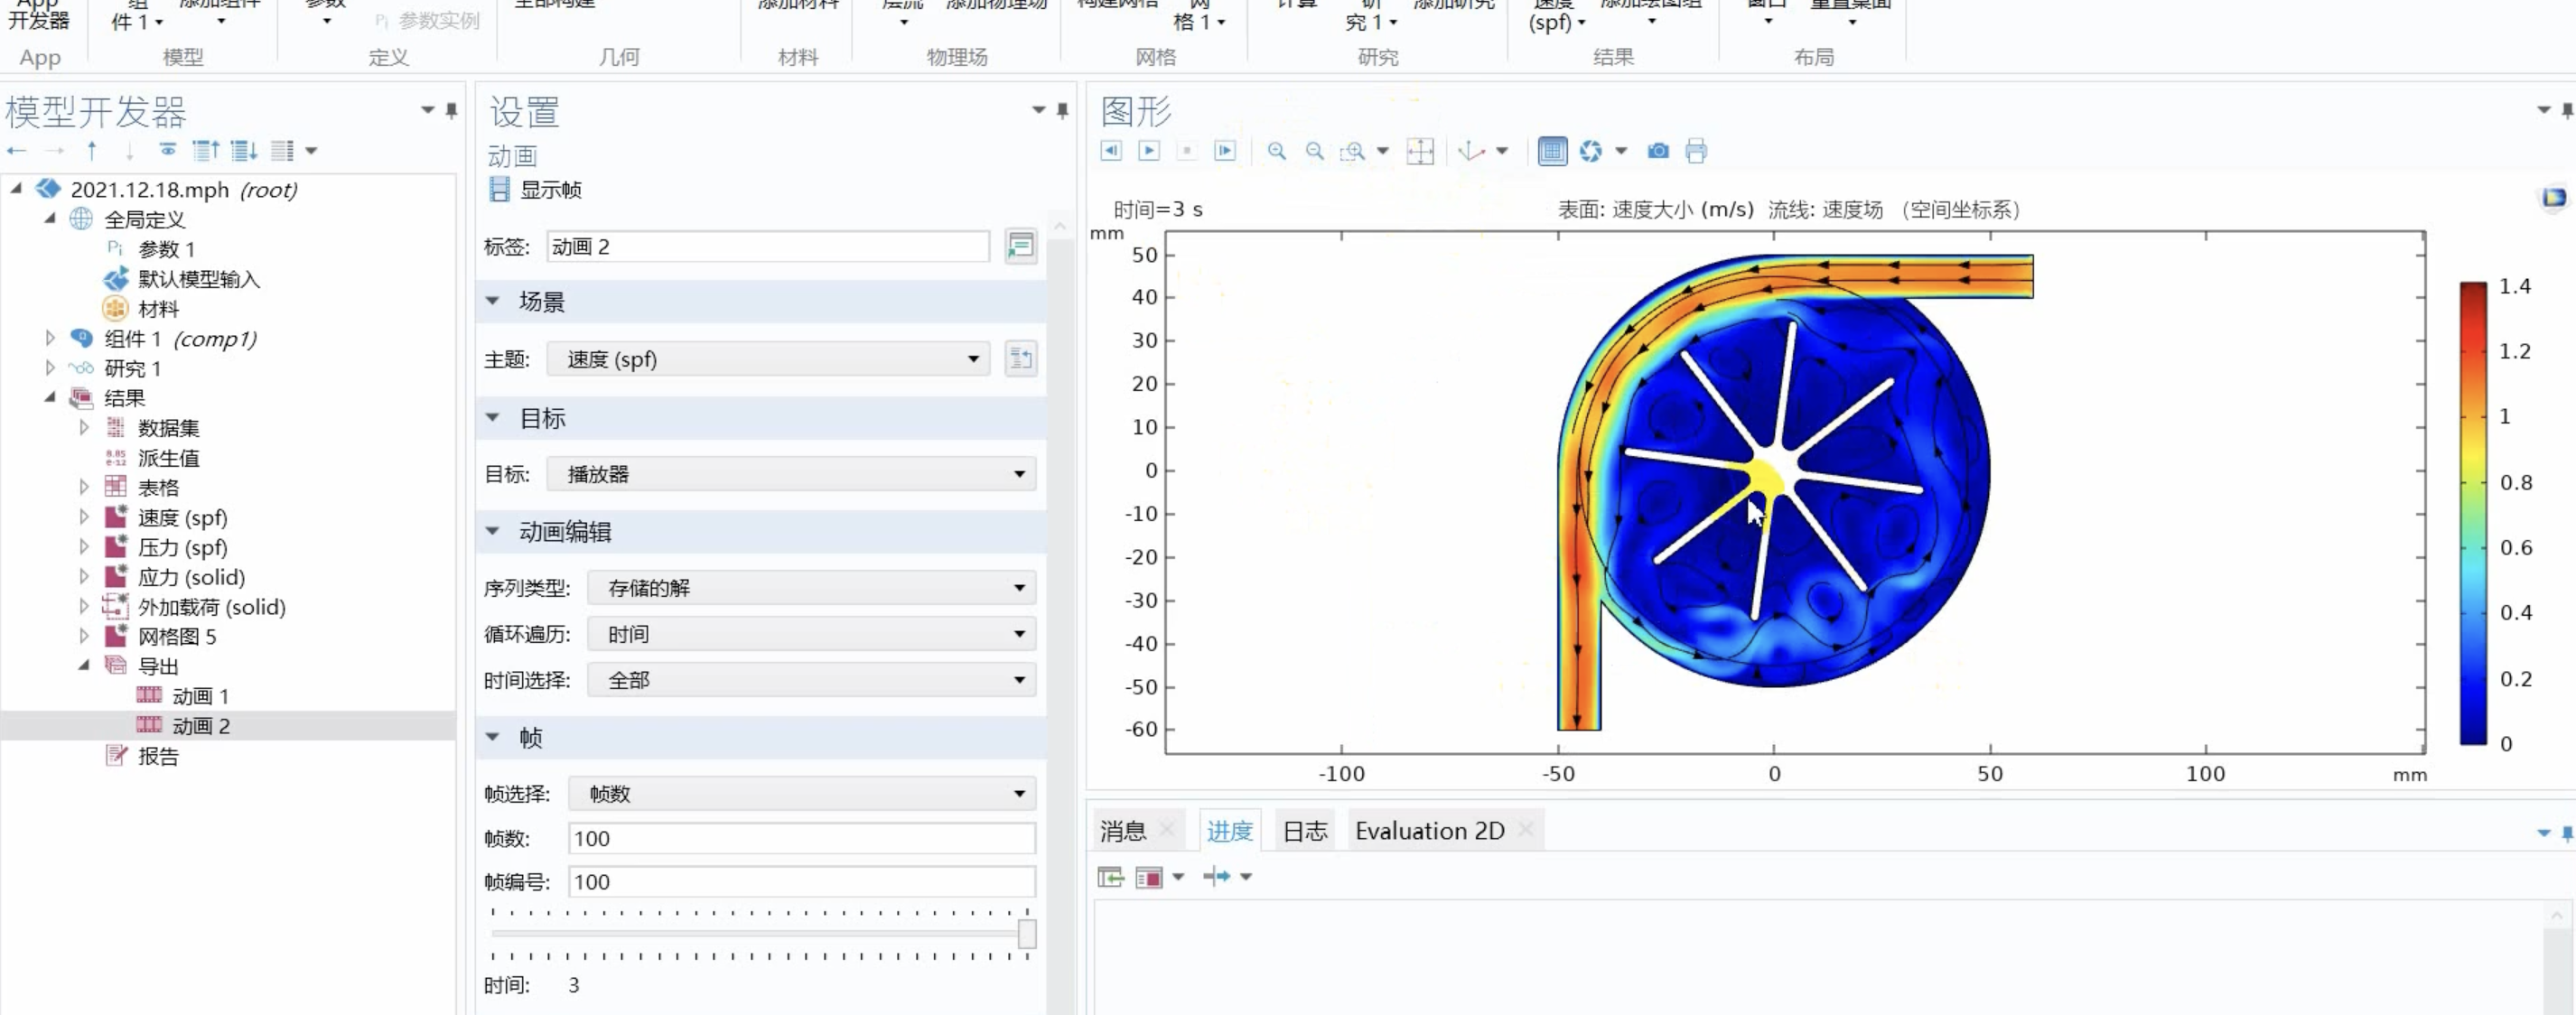This screenshot has width=2576, height=1015.
Task: Expand the 组件 1 (comp1) tree node
Action: click(x=50, y=339)
